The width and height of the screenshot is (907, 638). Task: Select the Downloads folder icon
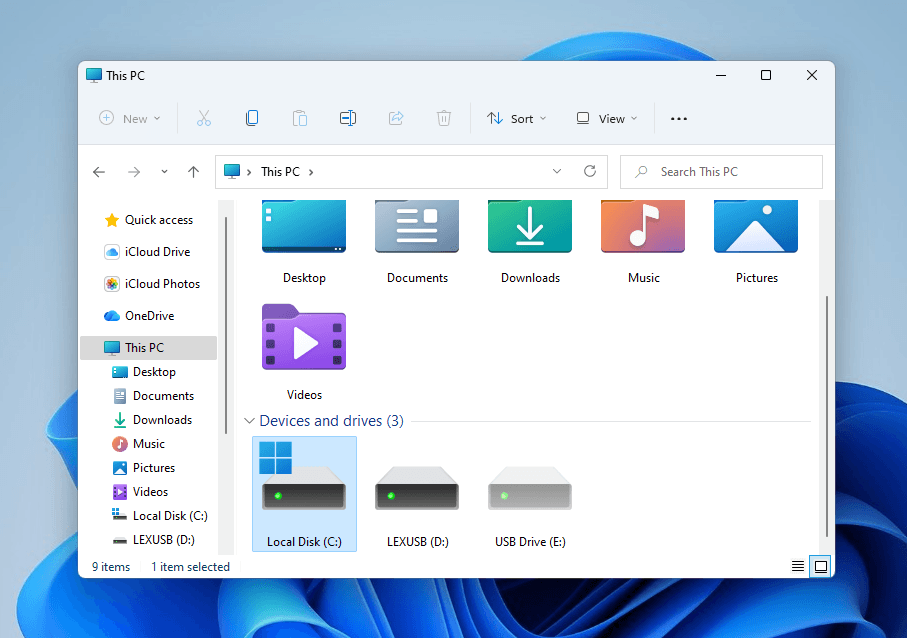click(530, 227)
